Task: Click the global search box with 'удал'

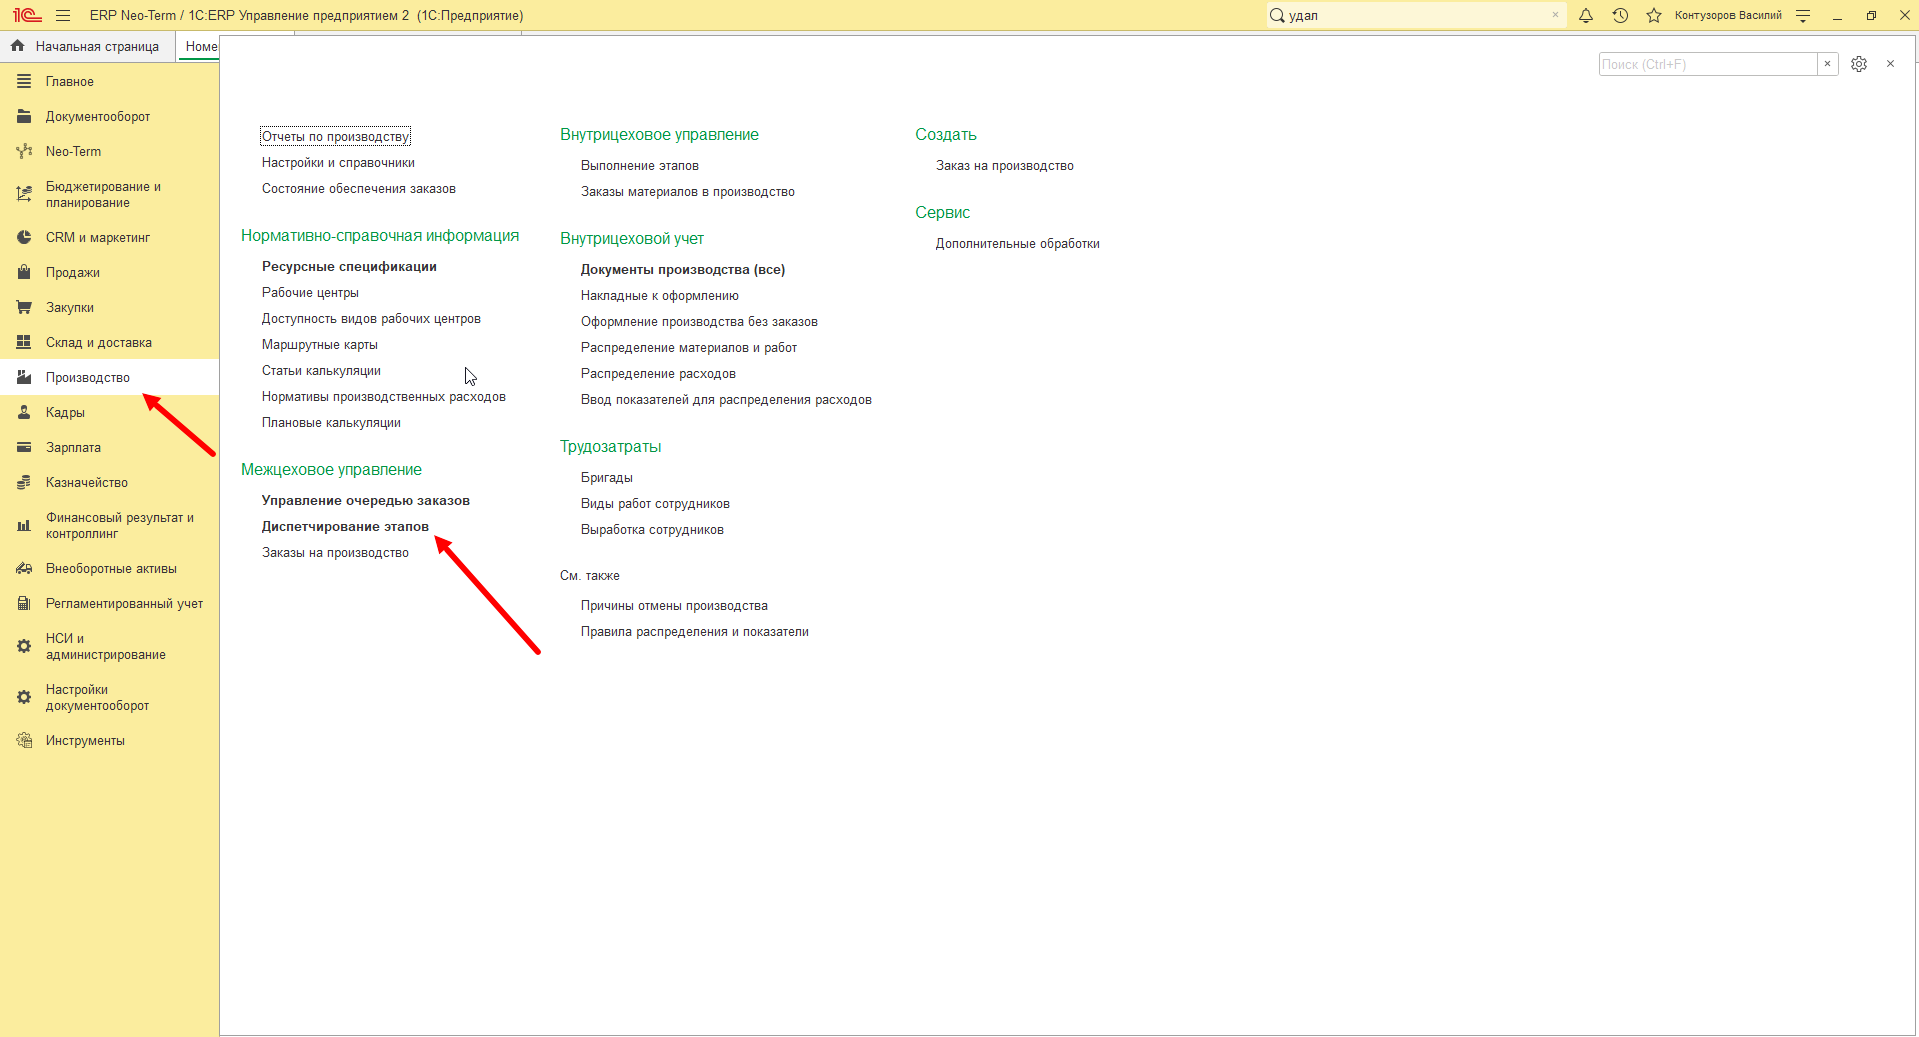Action: tap(1416, 15)
